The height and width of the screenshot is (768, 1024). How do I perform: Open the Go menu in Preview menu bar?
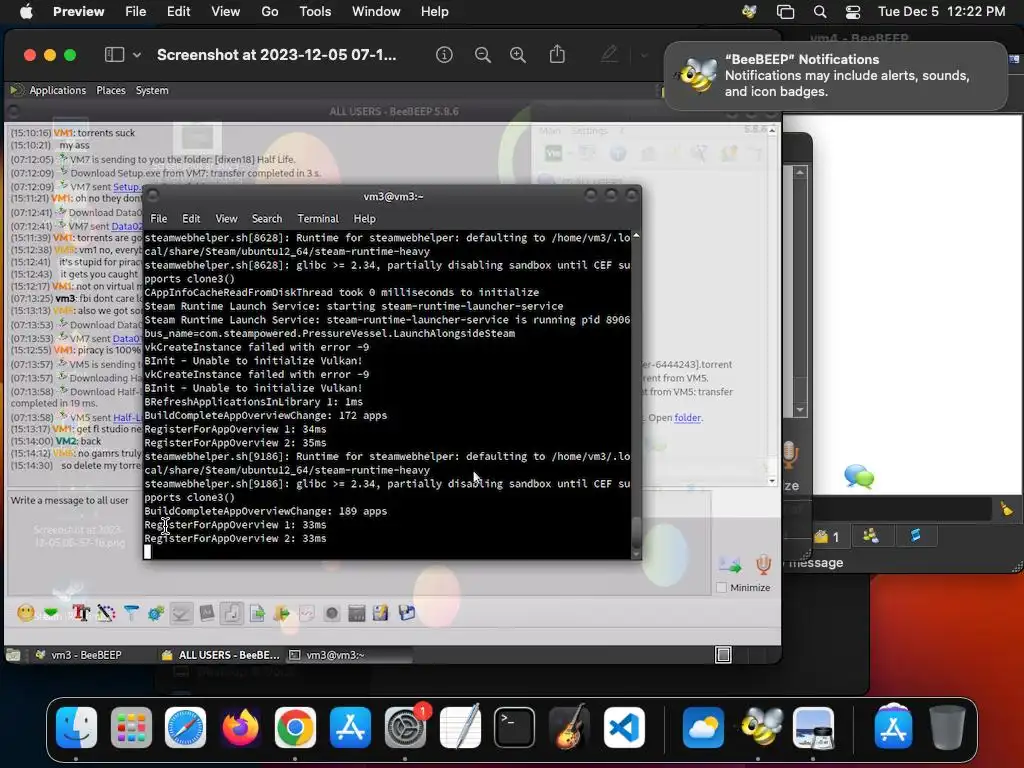pyautogui.click(x=270, y=12)
